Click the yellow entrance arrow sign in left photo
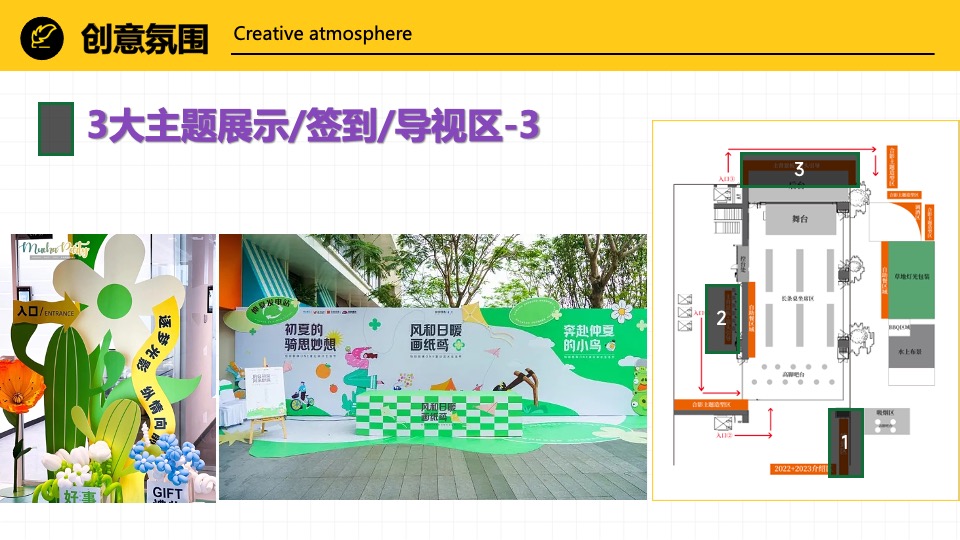960x540 pixels. click(x=41, y=311)
